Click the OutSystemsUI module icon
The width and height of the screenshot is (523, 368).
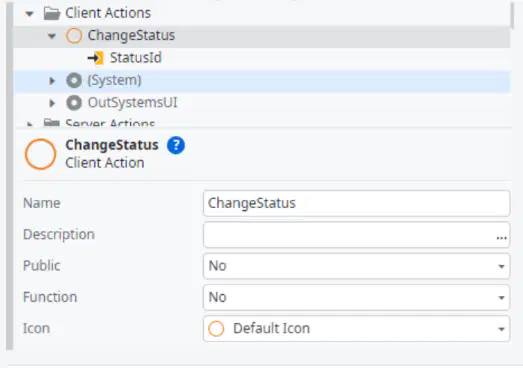click(74, 103)
